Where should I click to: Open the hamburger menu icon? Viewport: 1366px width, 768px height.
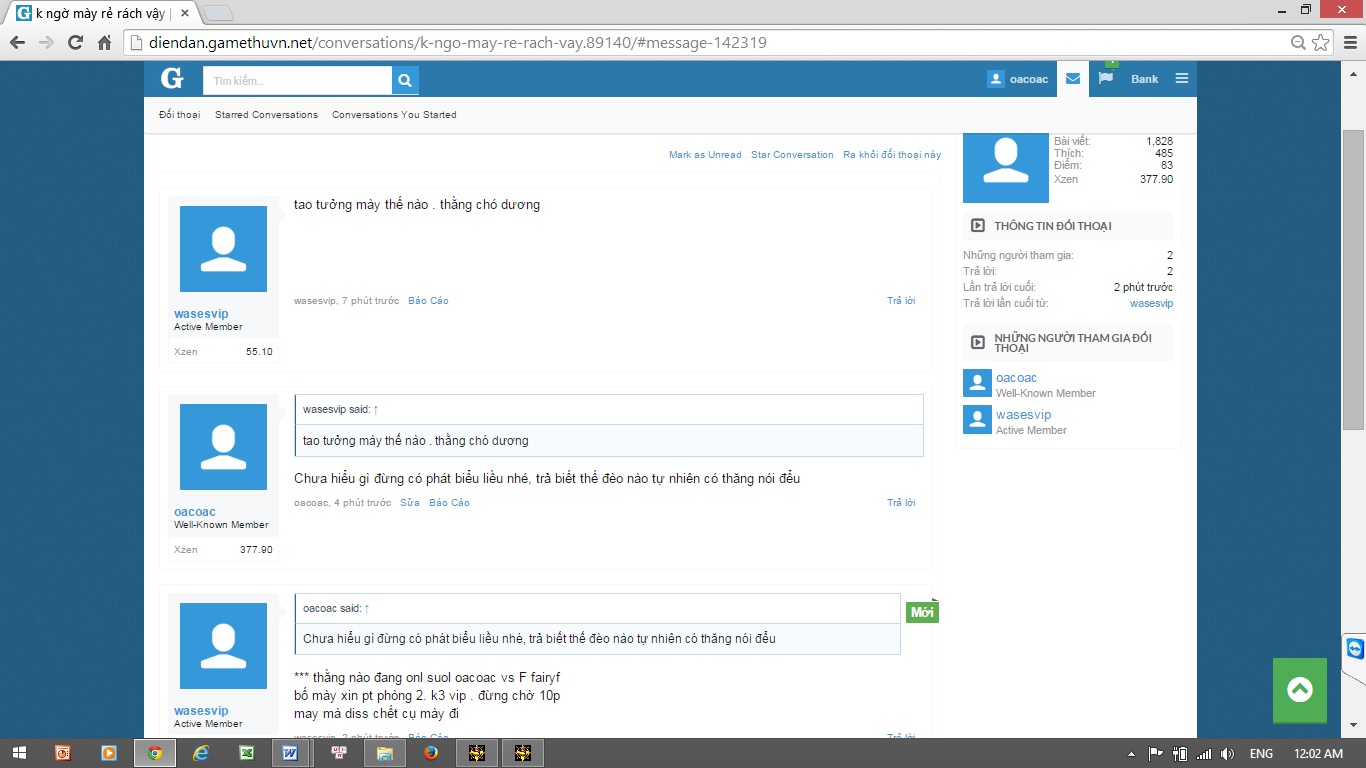click(1182, 79)
